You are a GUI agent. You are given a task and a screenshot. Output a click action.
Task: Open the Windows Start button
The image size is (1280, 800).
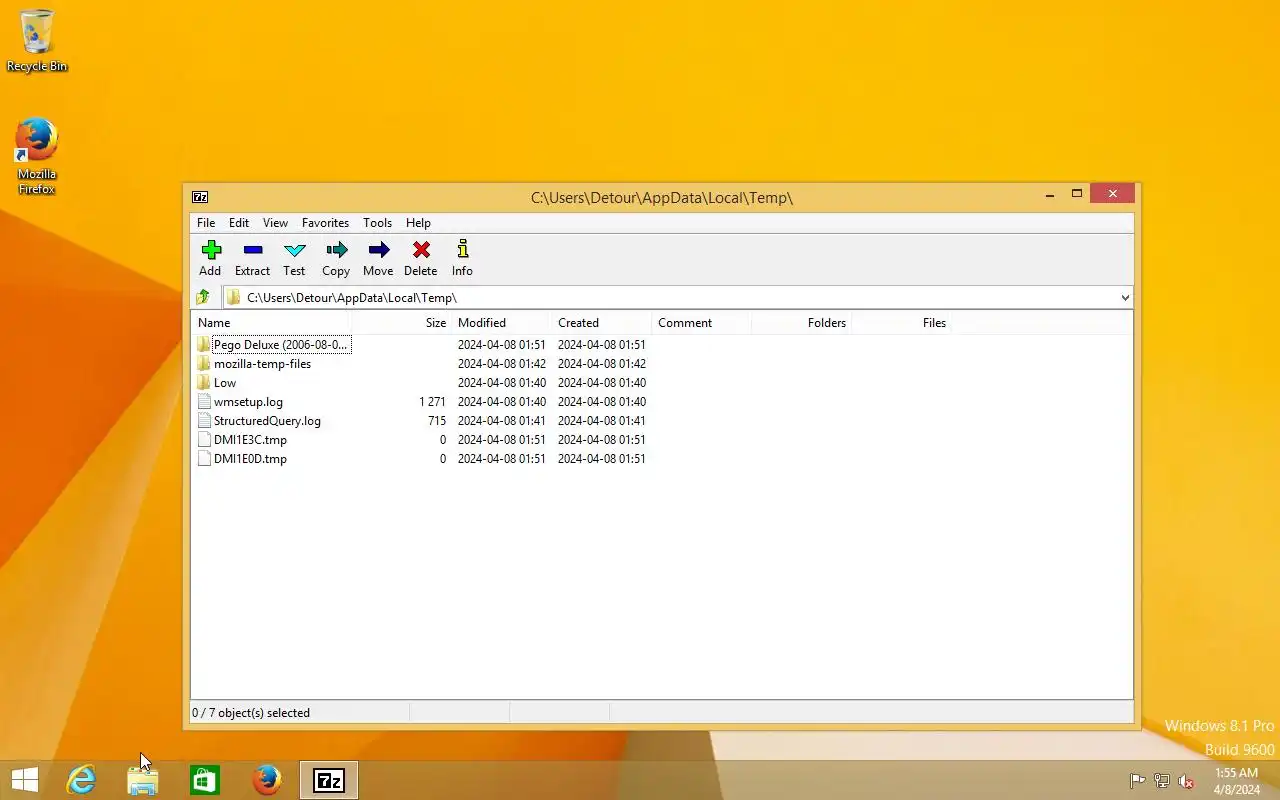coord(24,780)
